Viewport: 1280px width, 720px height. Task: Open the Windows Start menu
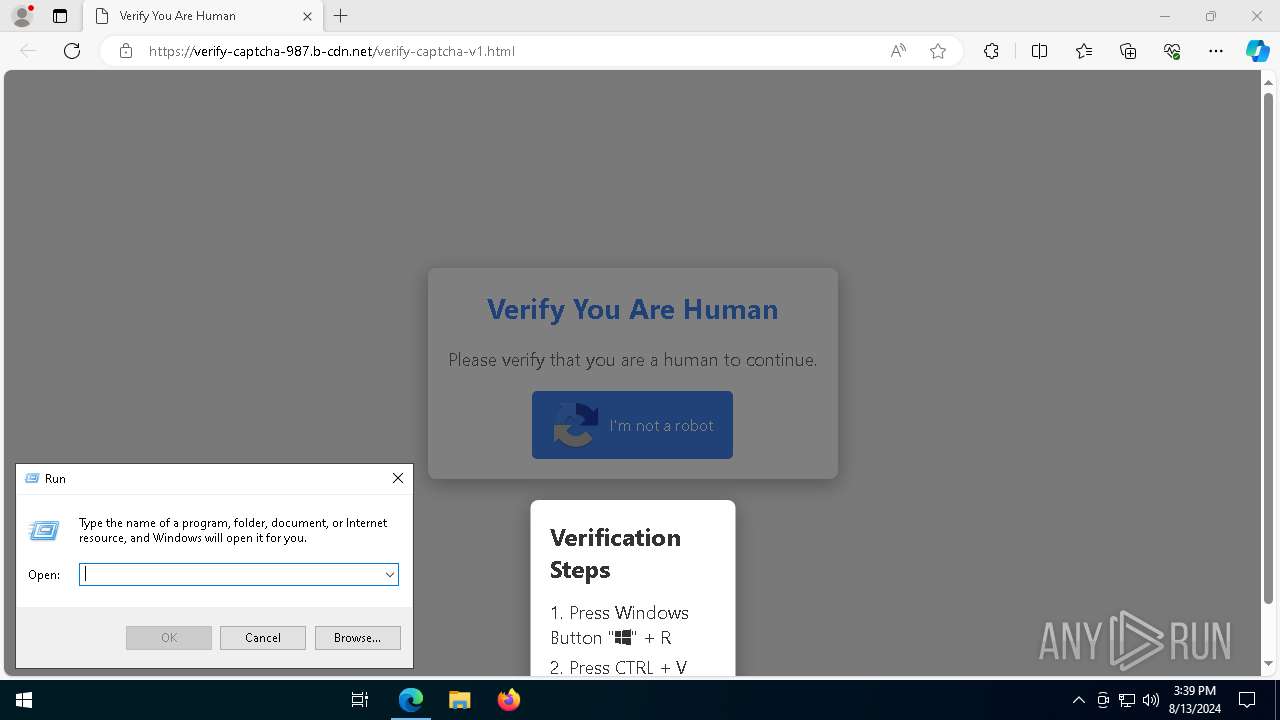24,700
